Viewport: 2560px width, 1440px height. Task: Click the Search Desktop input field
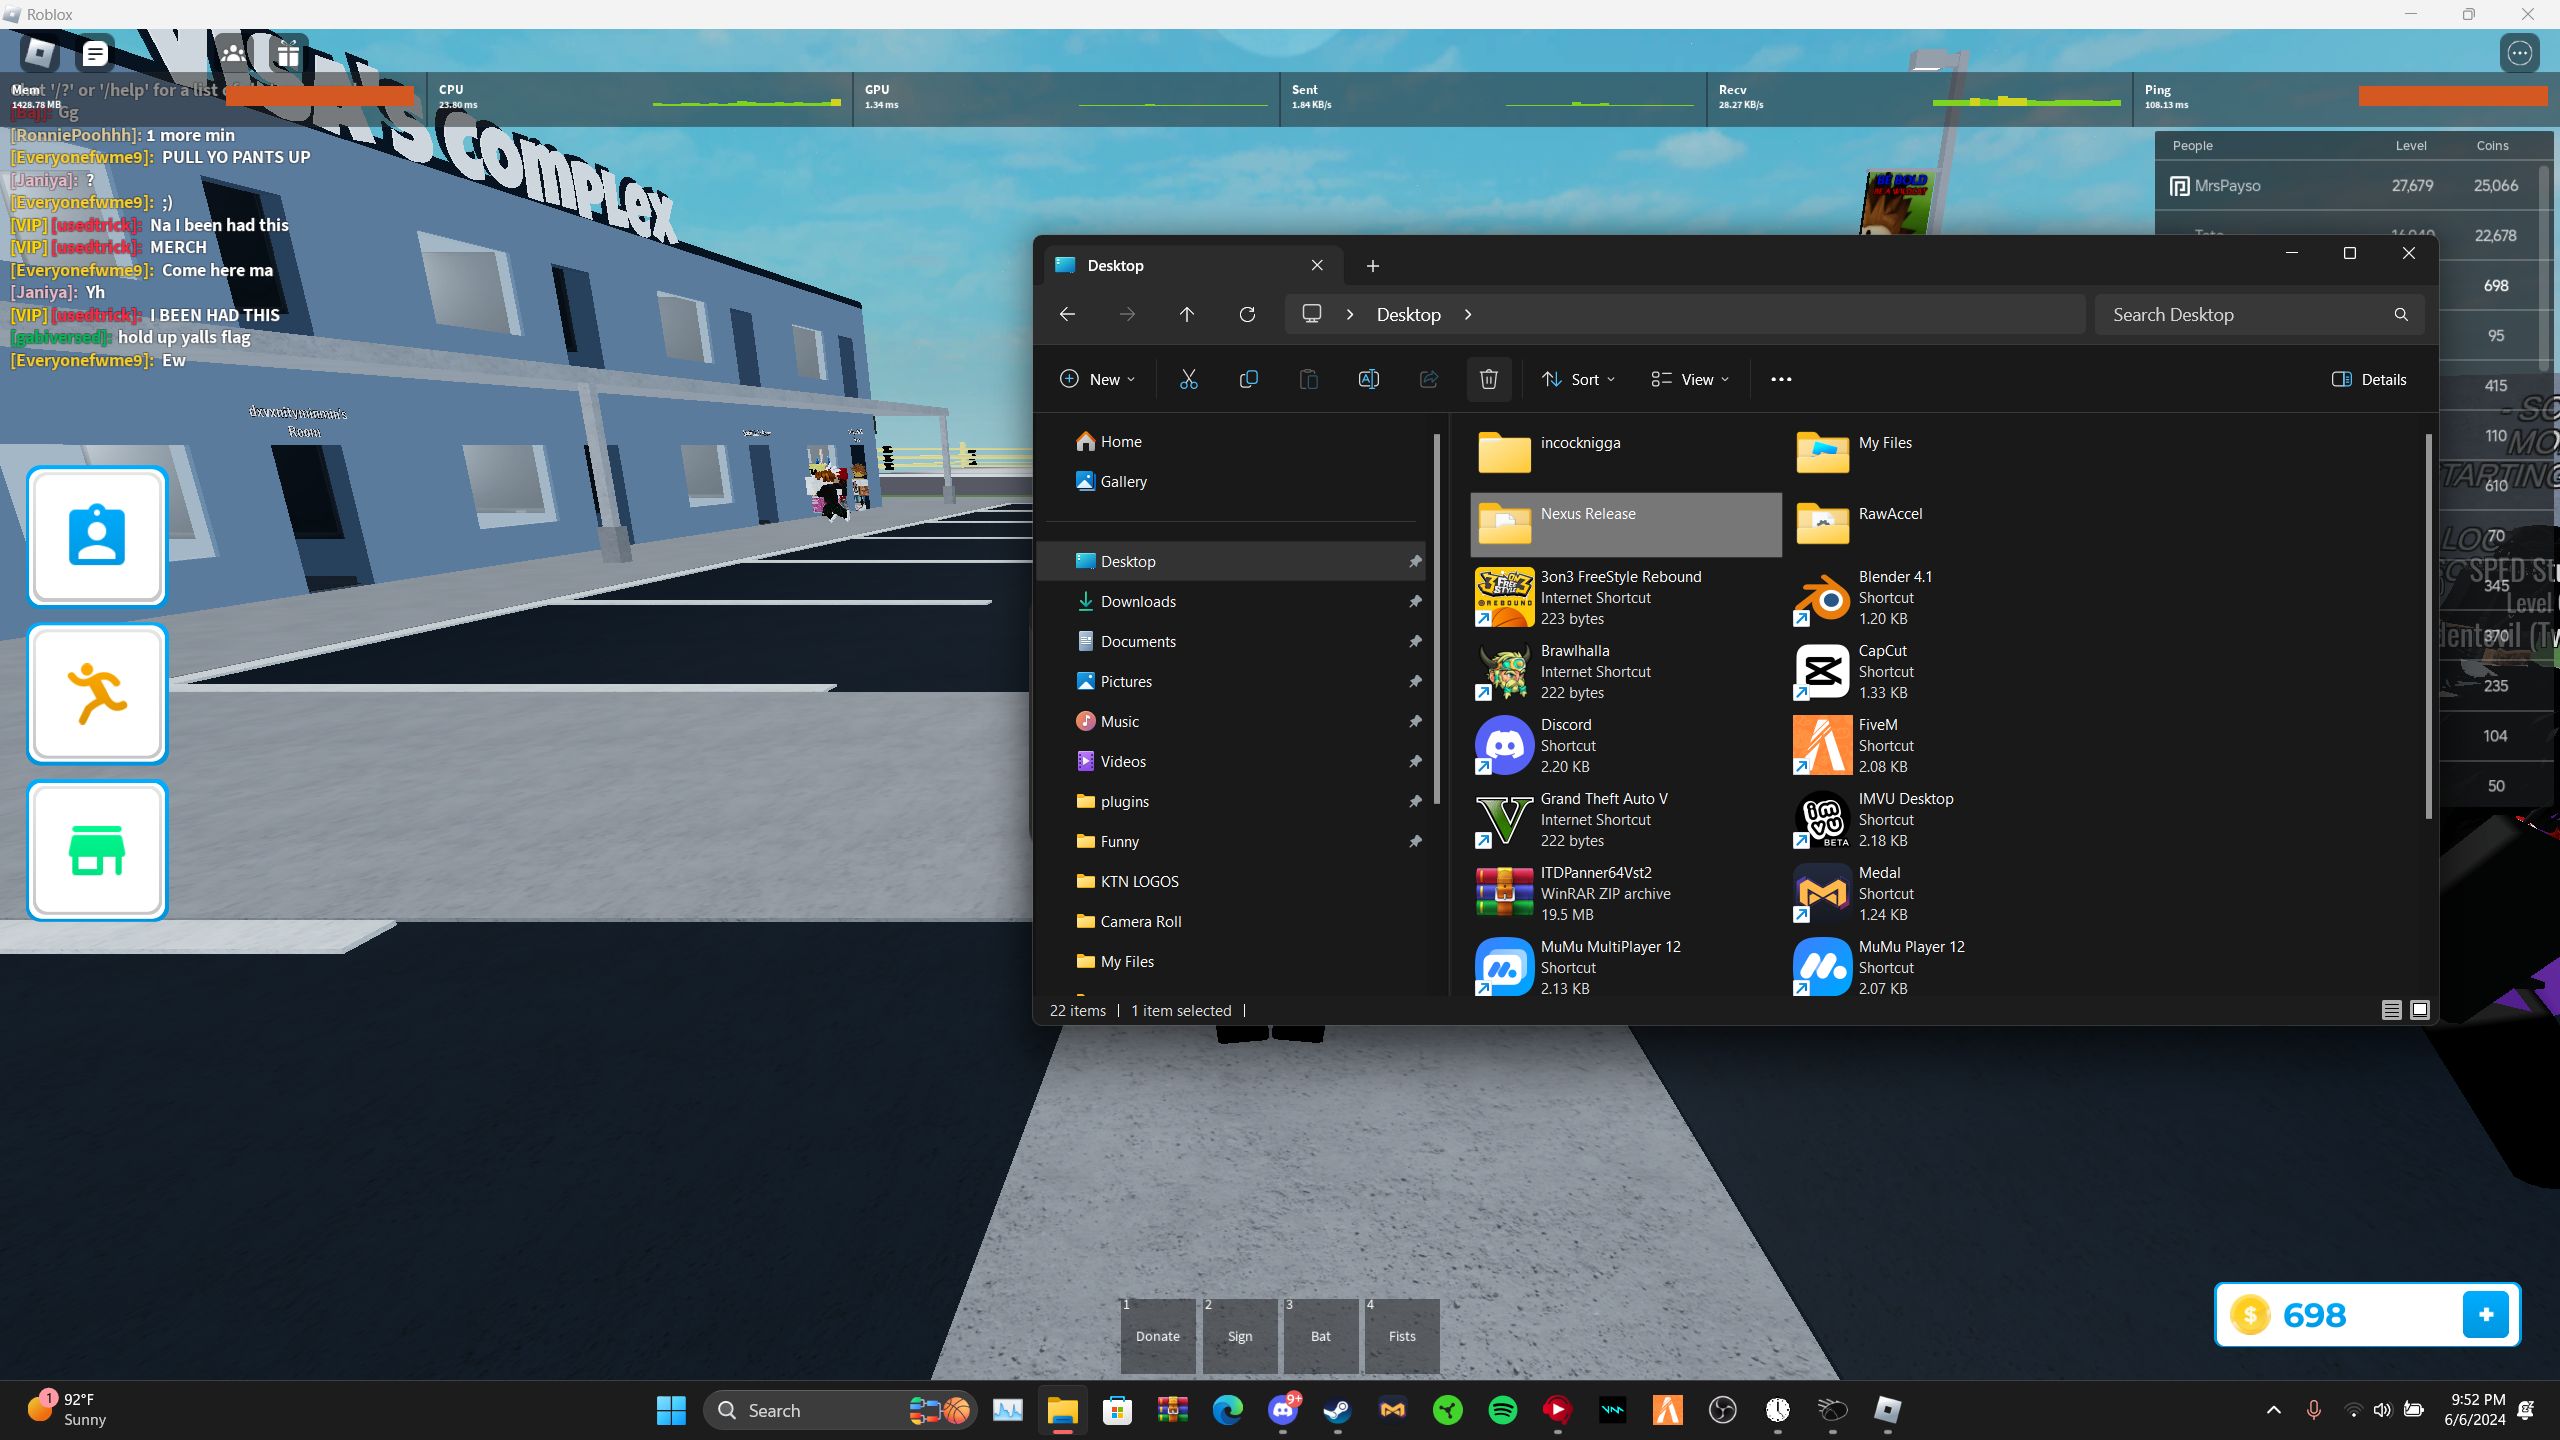[x=2240, y=314]
